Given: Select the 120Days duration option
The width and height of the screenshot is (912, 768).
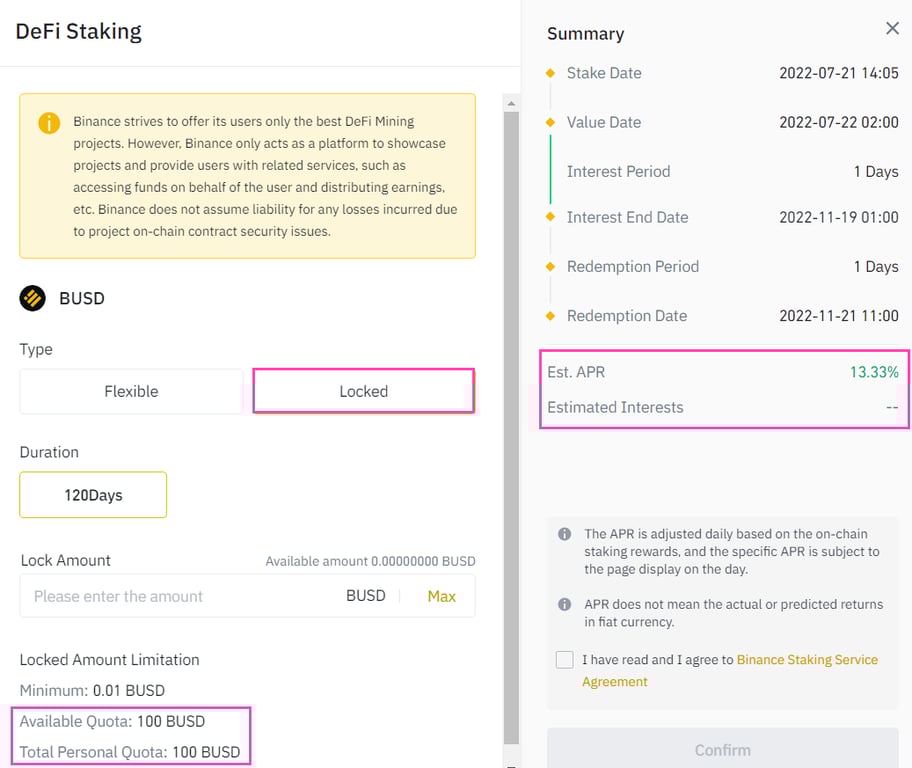Looking at the screenshot, I should point(92,494).
